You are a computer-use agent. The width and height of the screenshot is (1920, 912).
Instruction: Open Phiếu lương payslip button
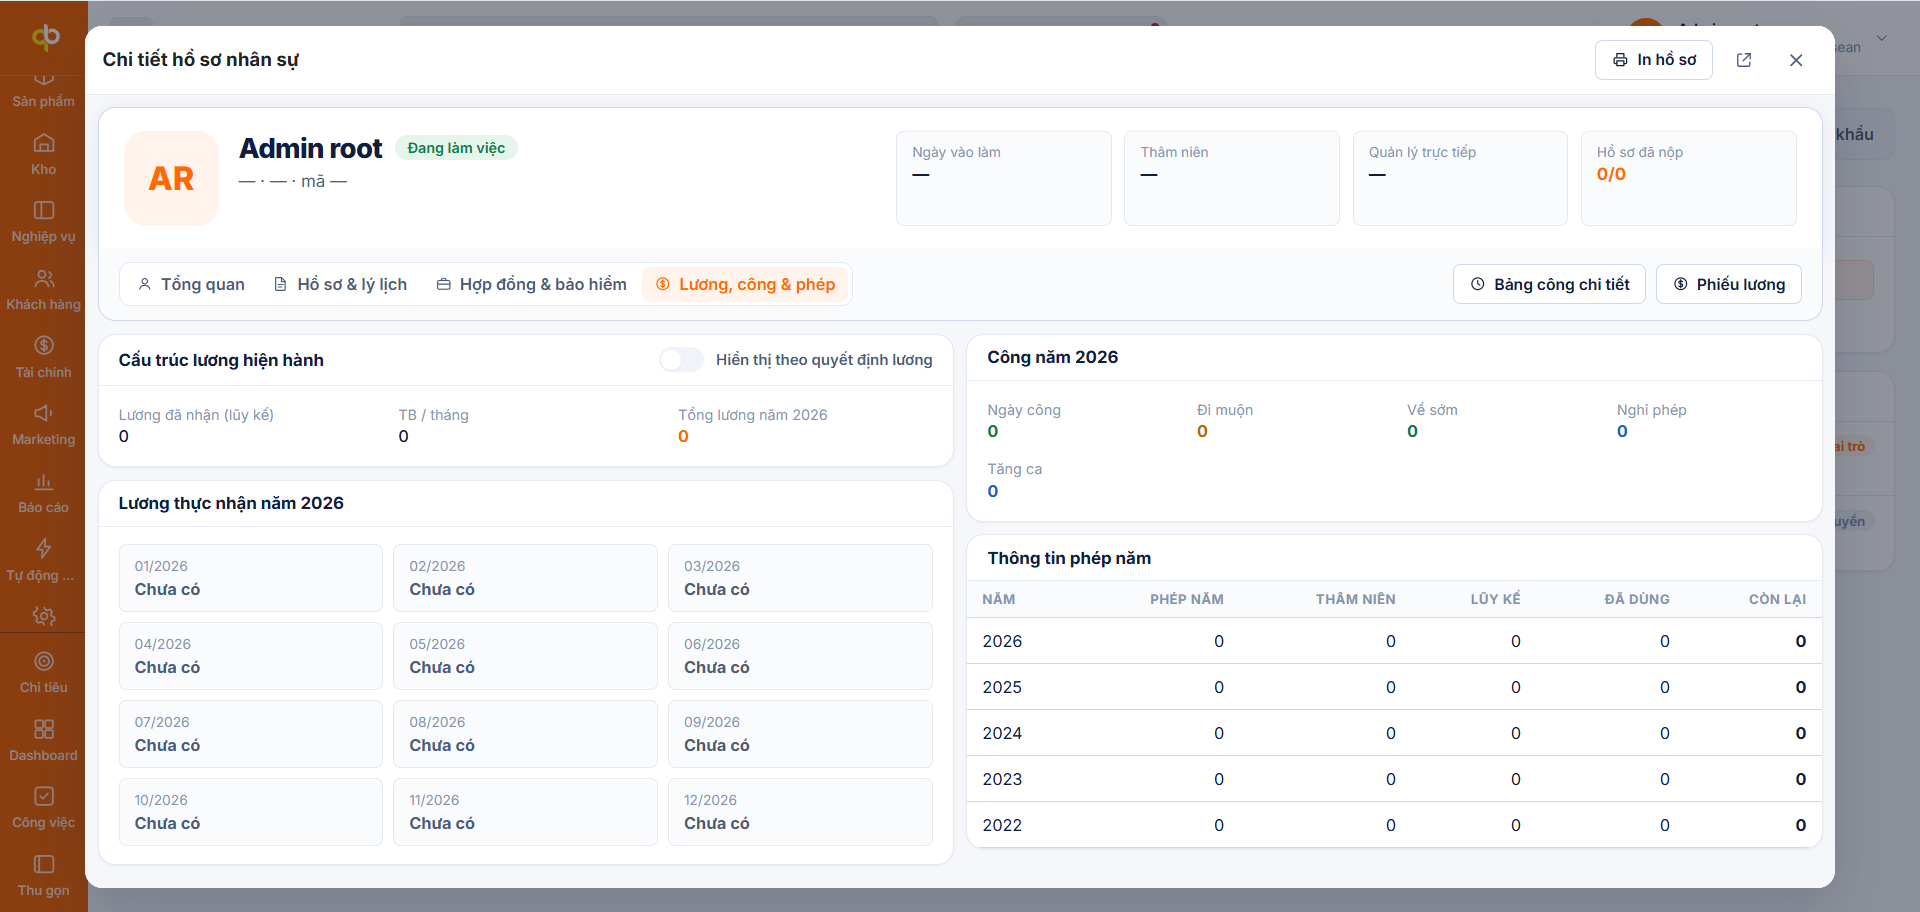(x=1729, y=284)
